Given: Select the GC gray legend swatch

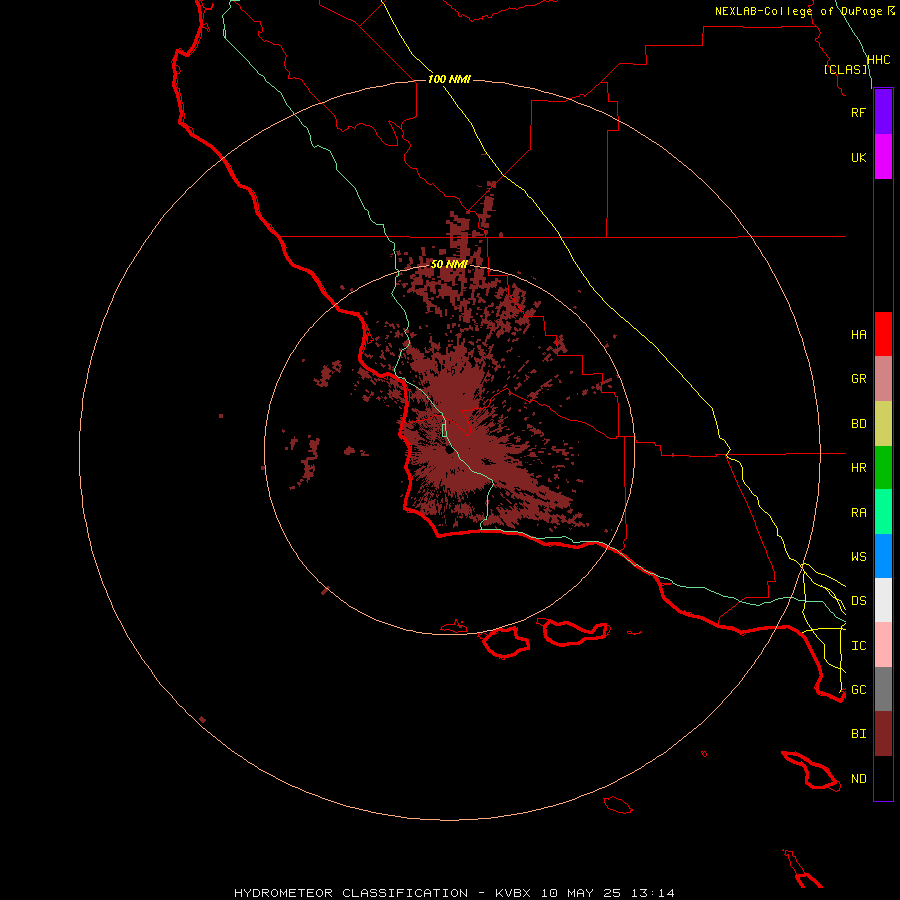Looking at the screenshot, I should pyautogui.click(x=883, y=689).
